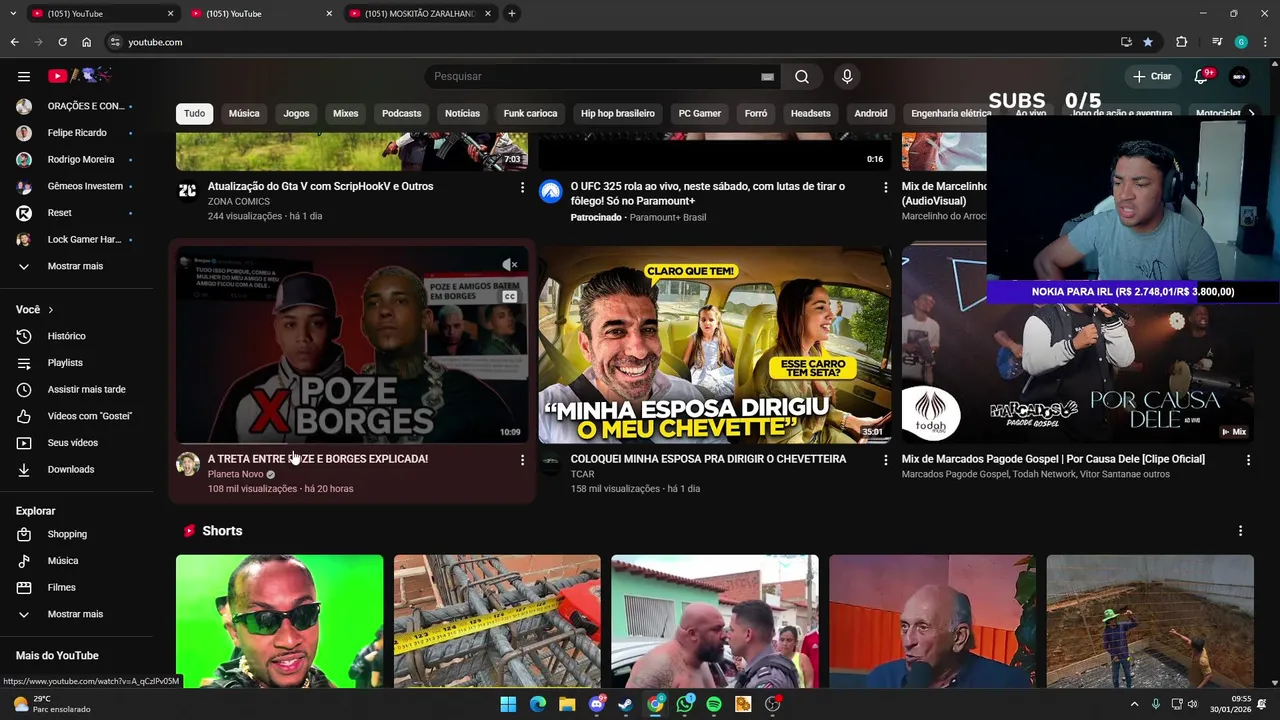Open Shopping under Explorar
Screen dimensions: 1280x720
tap(76, 534)
